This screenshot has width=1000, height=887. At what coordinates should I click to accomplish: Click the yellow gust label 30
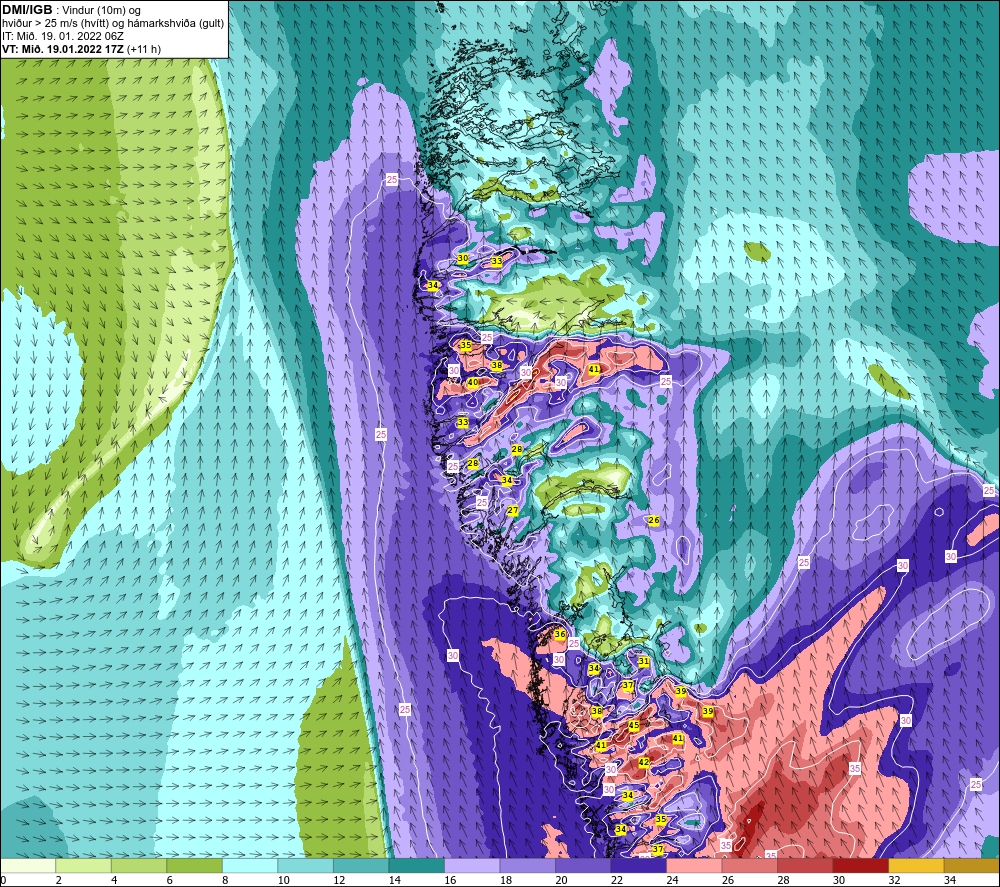[x=463, y=258]
